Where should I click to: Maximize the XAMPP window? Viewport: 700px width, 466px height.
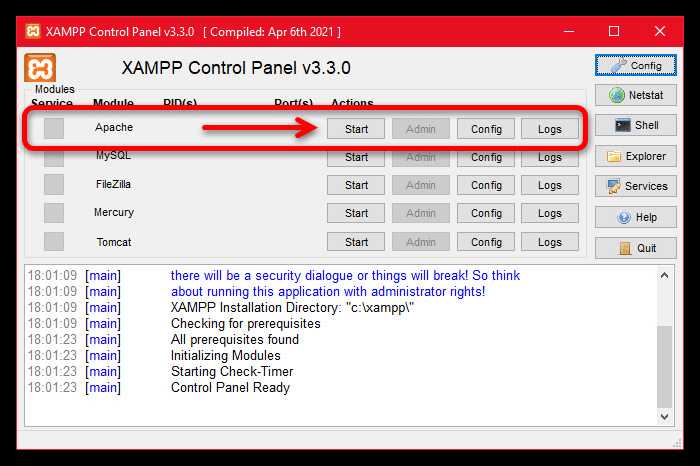click(614, 31)
